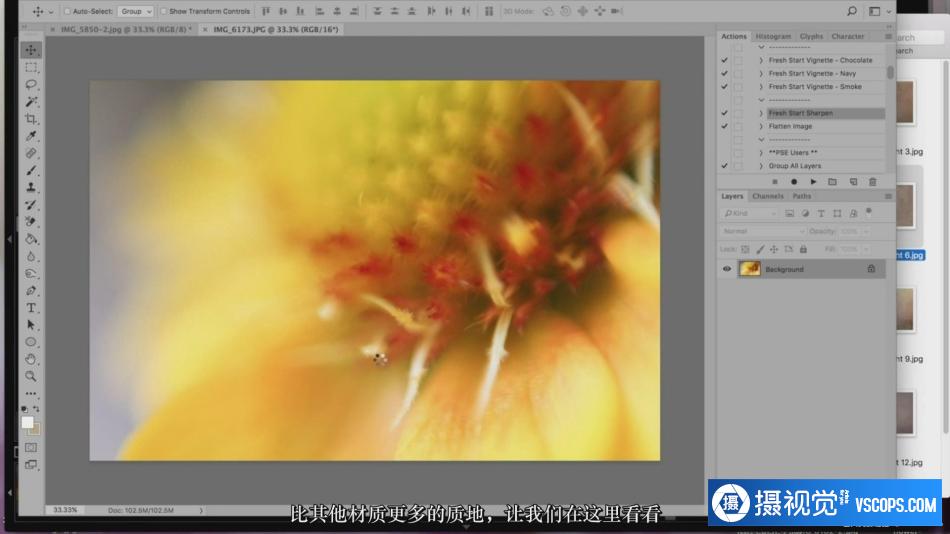This screenshot has height=534, width=950.
Task: Open the layer Kind filter dropdown
Action: pyautogui.click(x=750, y=213)
